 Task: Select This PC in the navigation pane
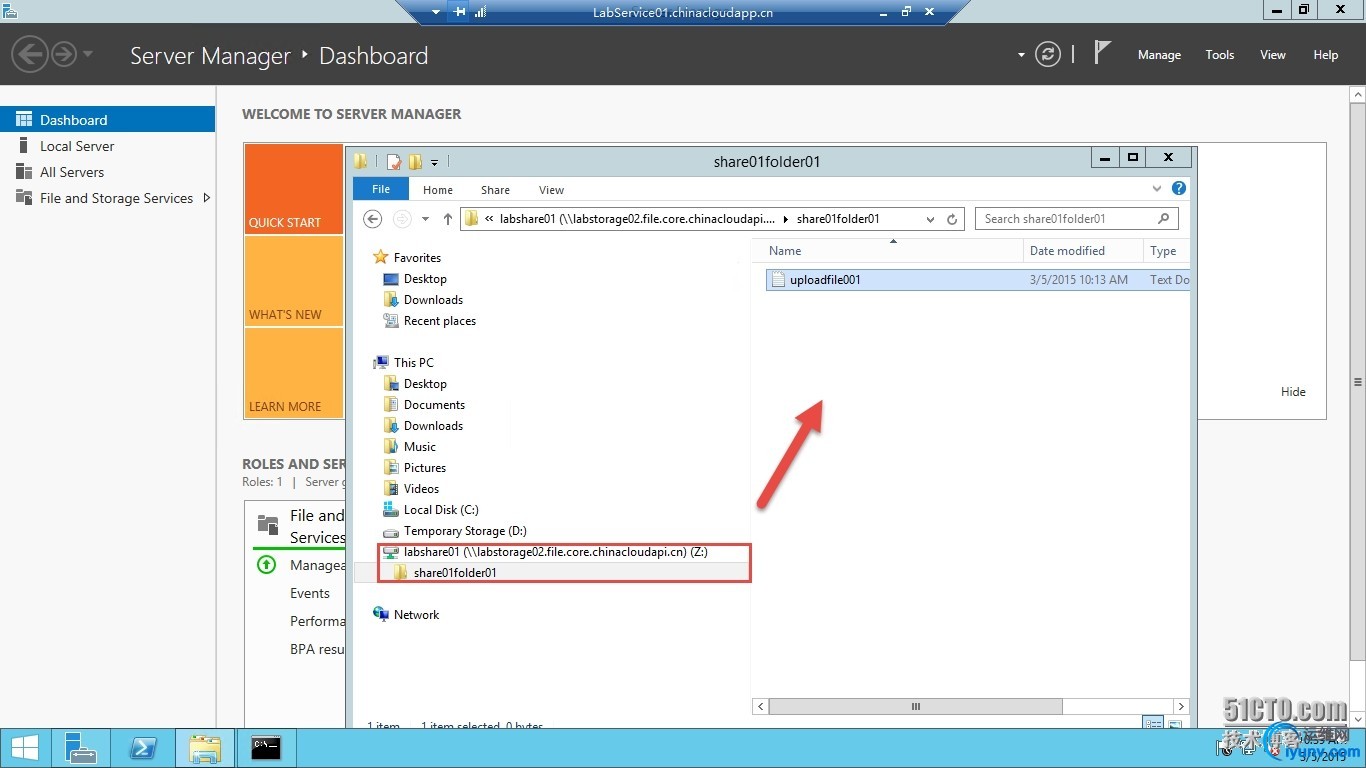coord(413,363)
